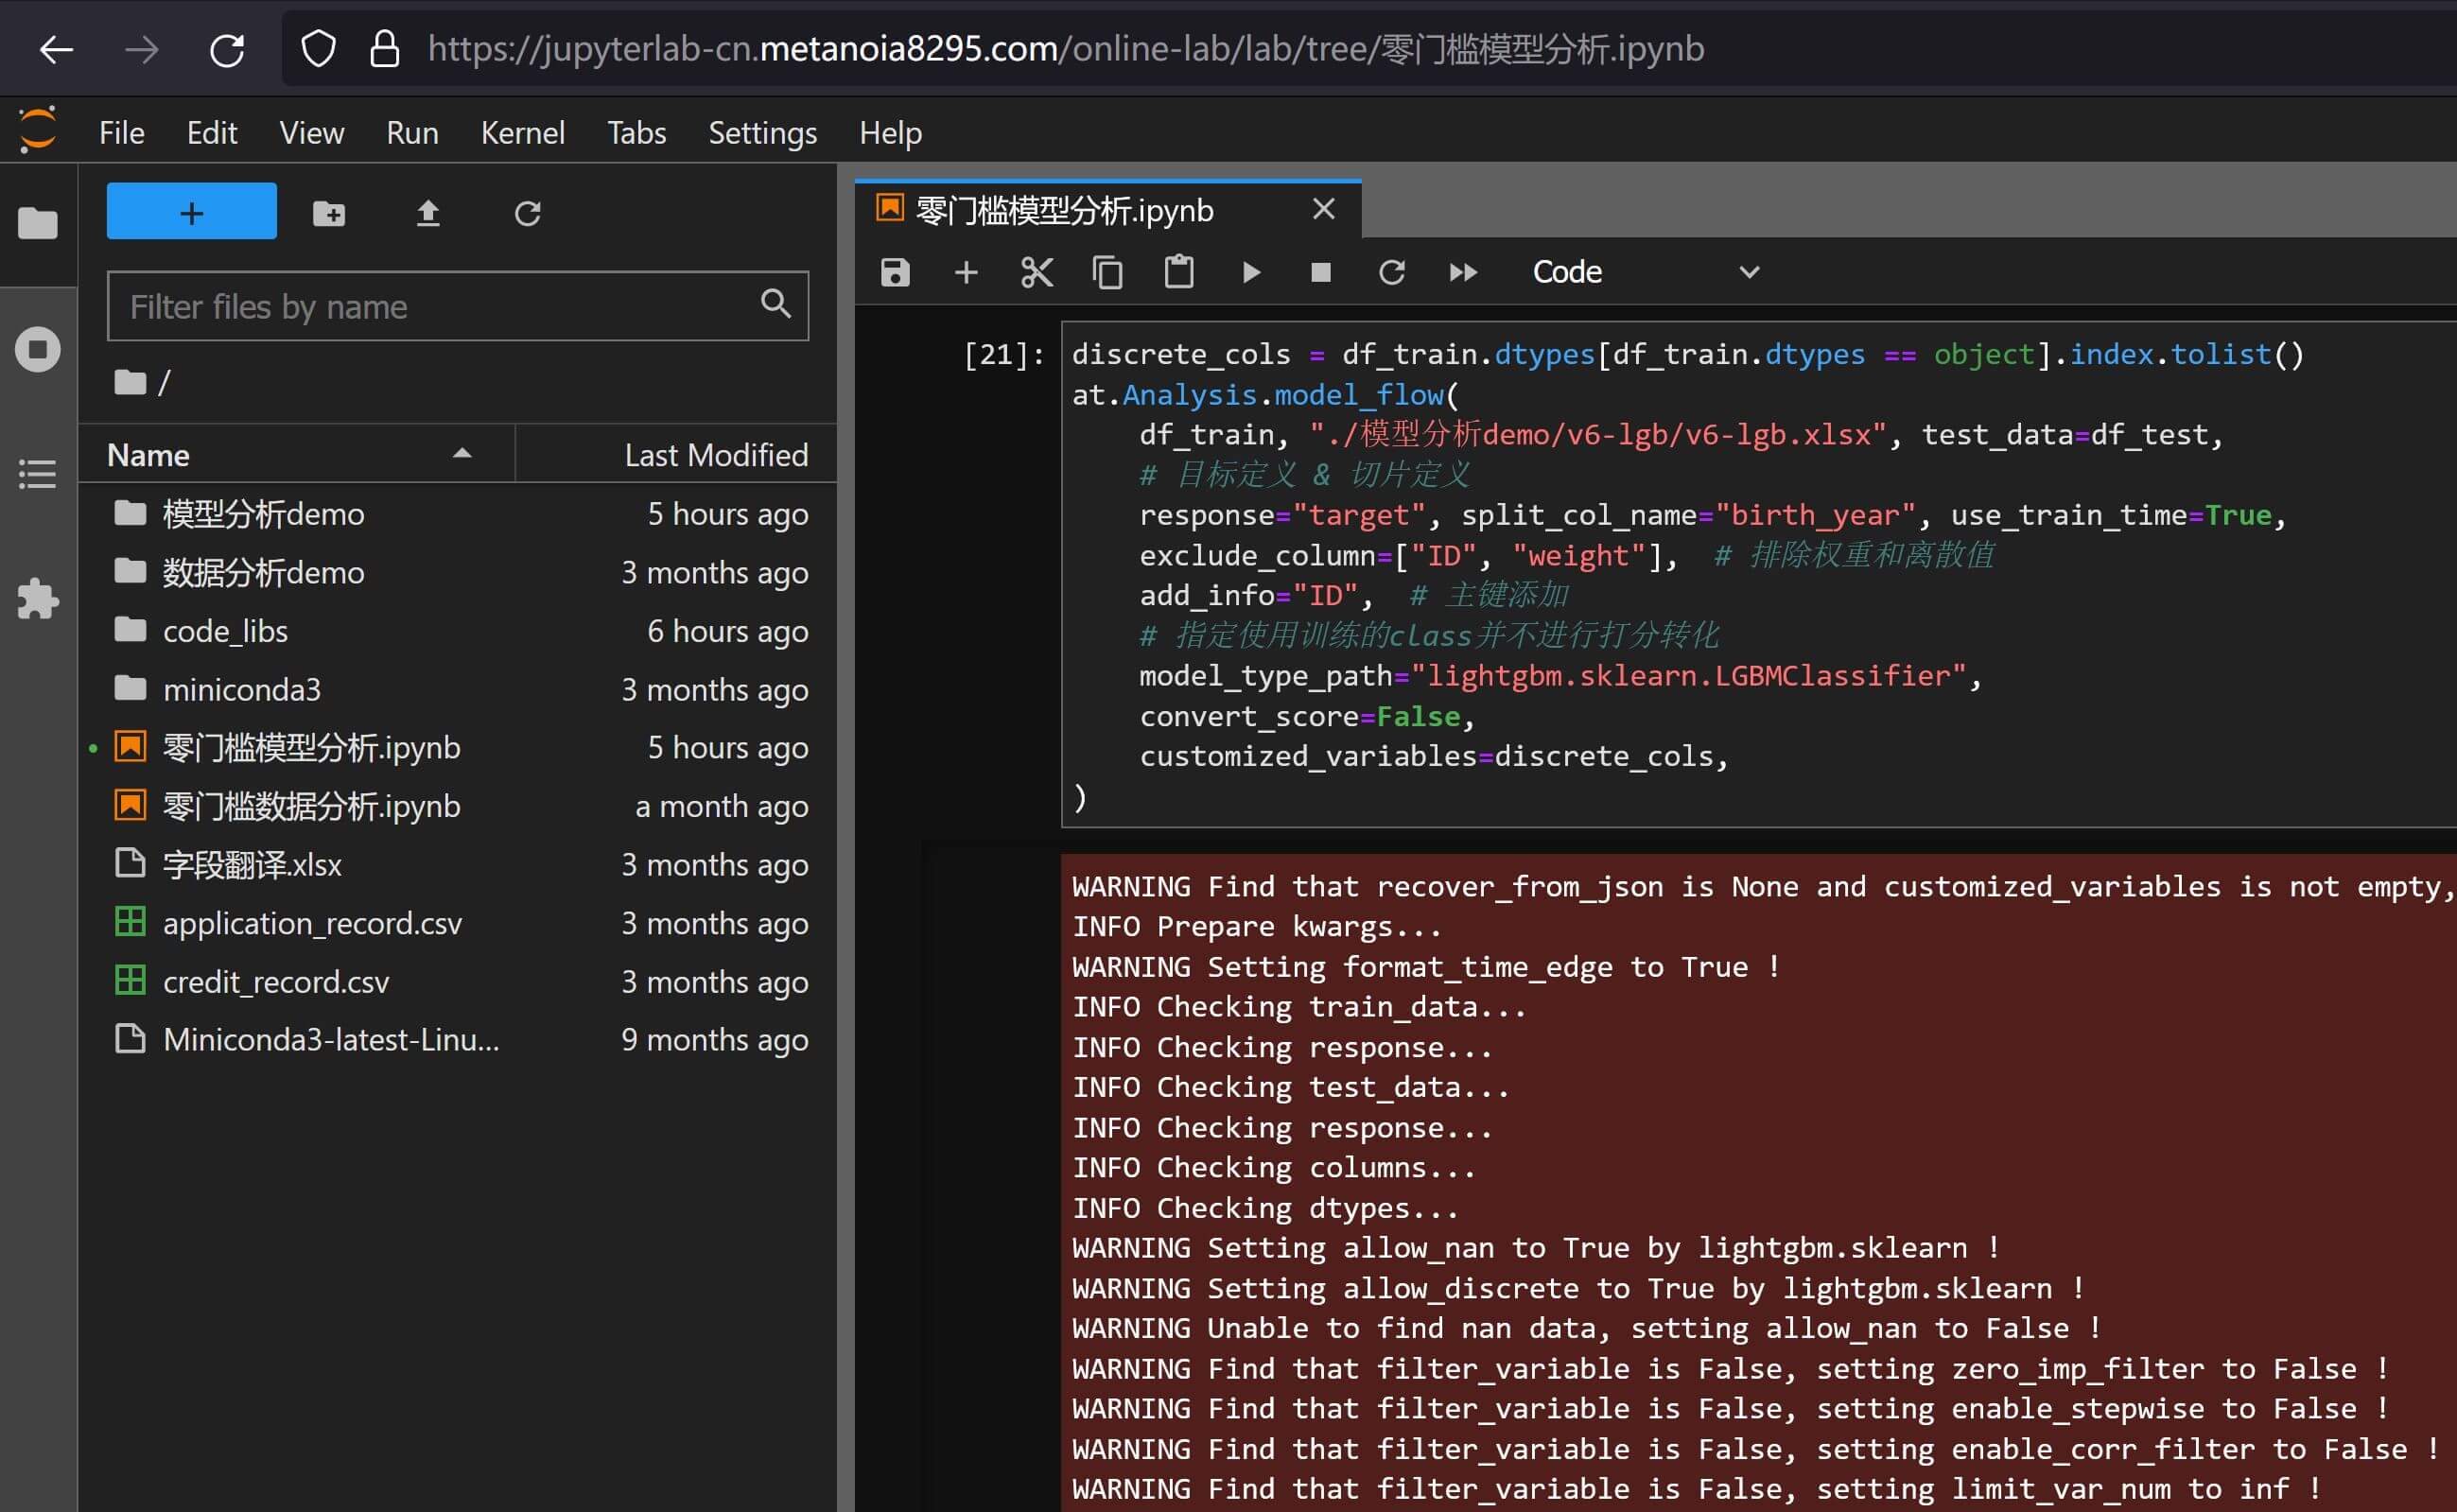Open the Settings menu
The width and height of the screenshot is (2457, 1512).
pos(762,133)
